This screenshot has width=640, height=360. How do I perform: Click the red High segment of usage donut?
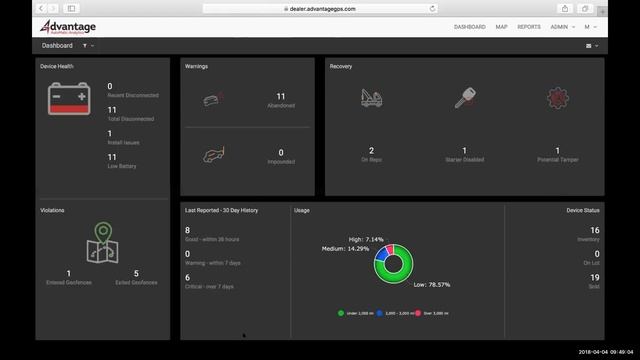(390, 249)
